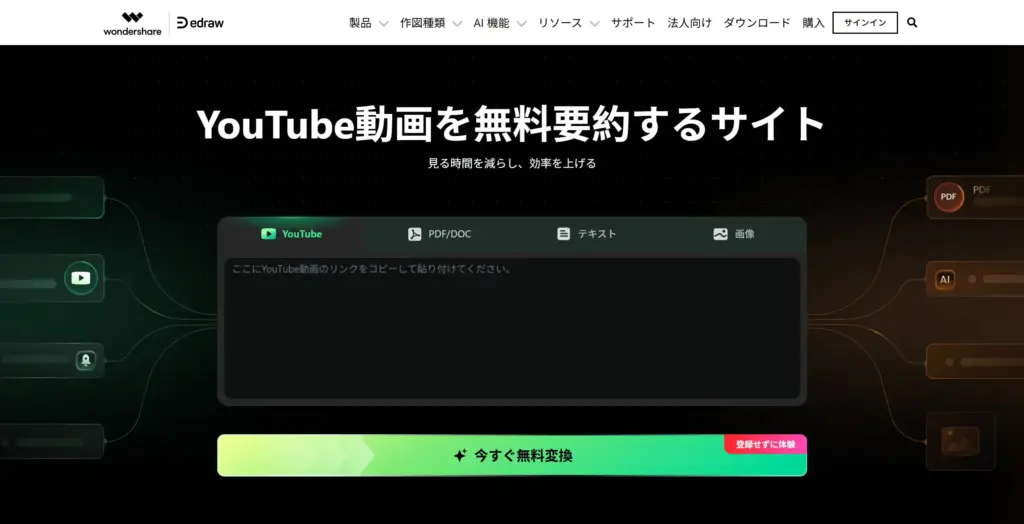Screen dimensions: 1024x524
Task: Switch to the 画像 tab
Action: [x=733, y=234]
